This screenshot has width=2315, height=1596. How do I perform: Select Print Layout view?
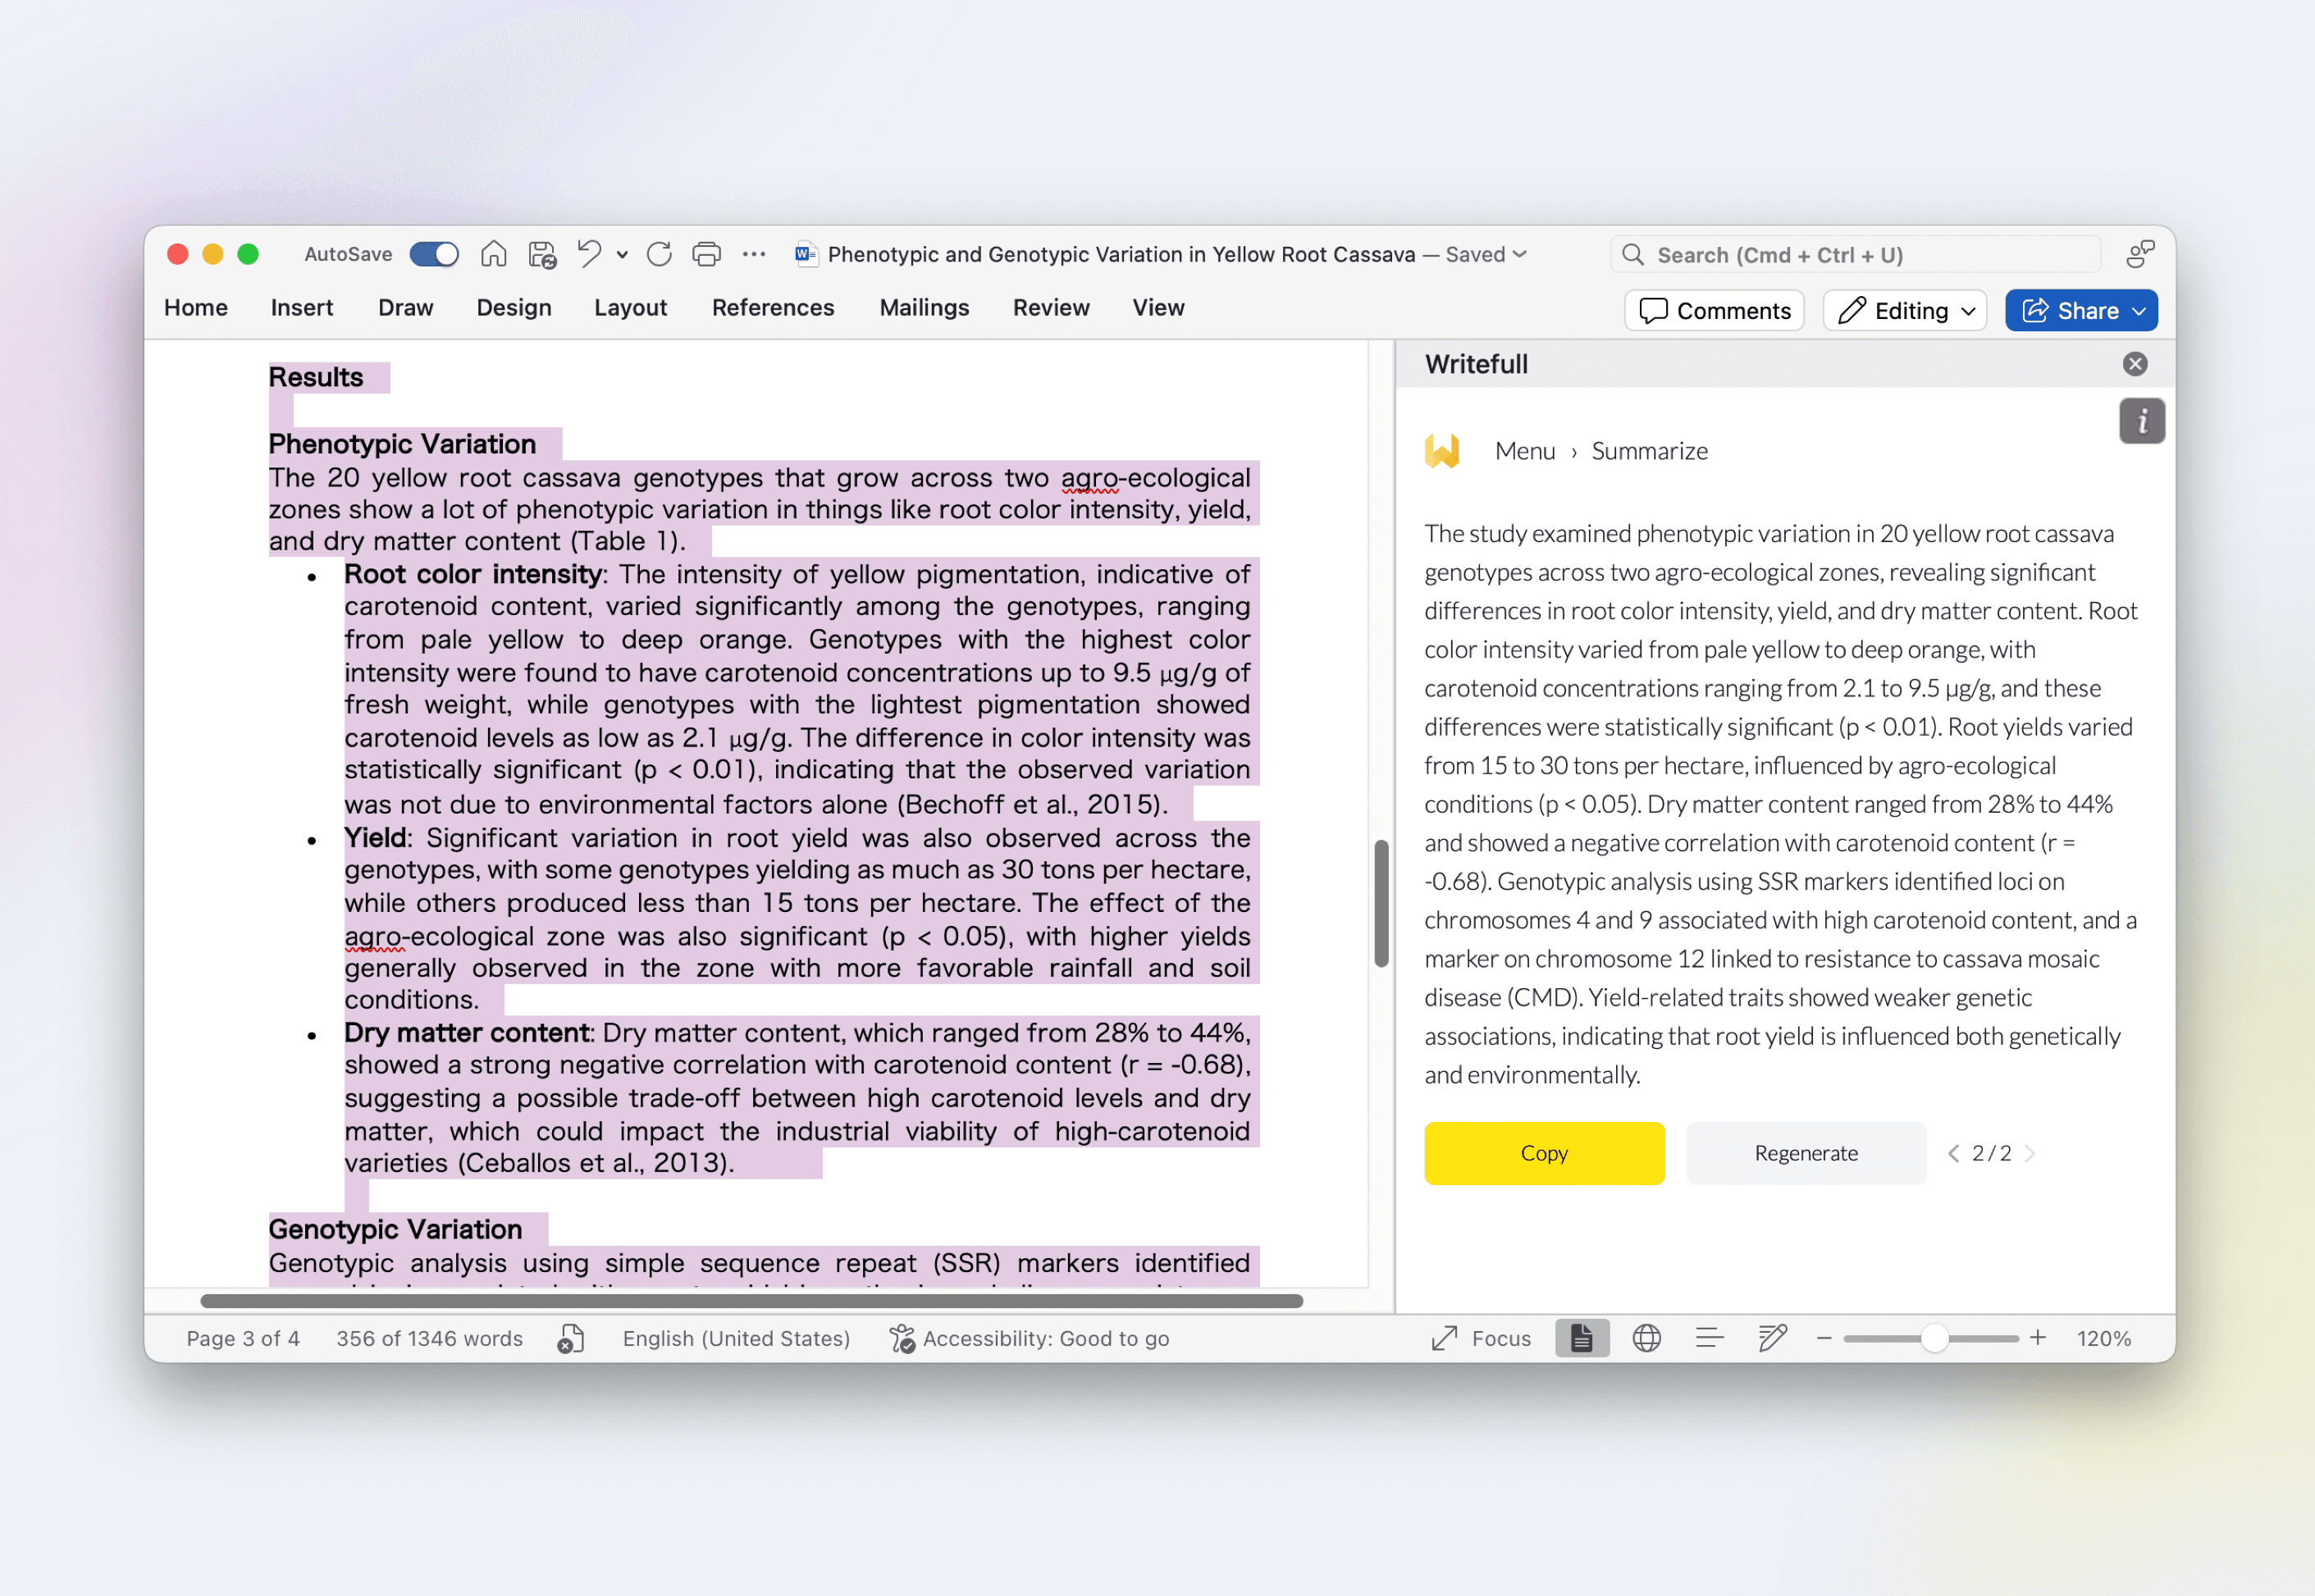point(1581,1338)
